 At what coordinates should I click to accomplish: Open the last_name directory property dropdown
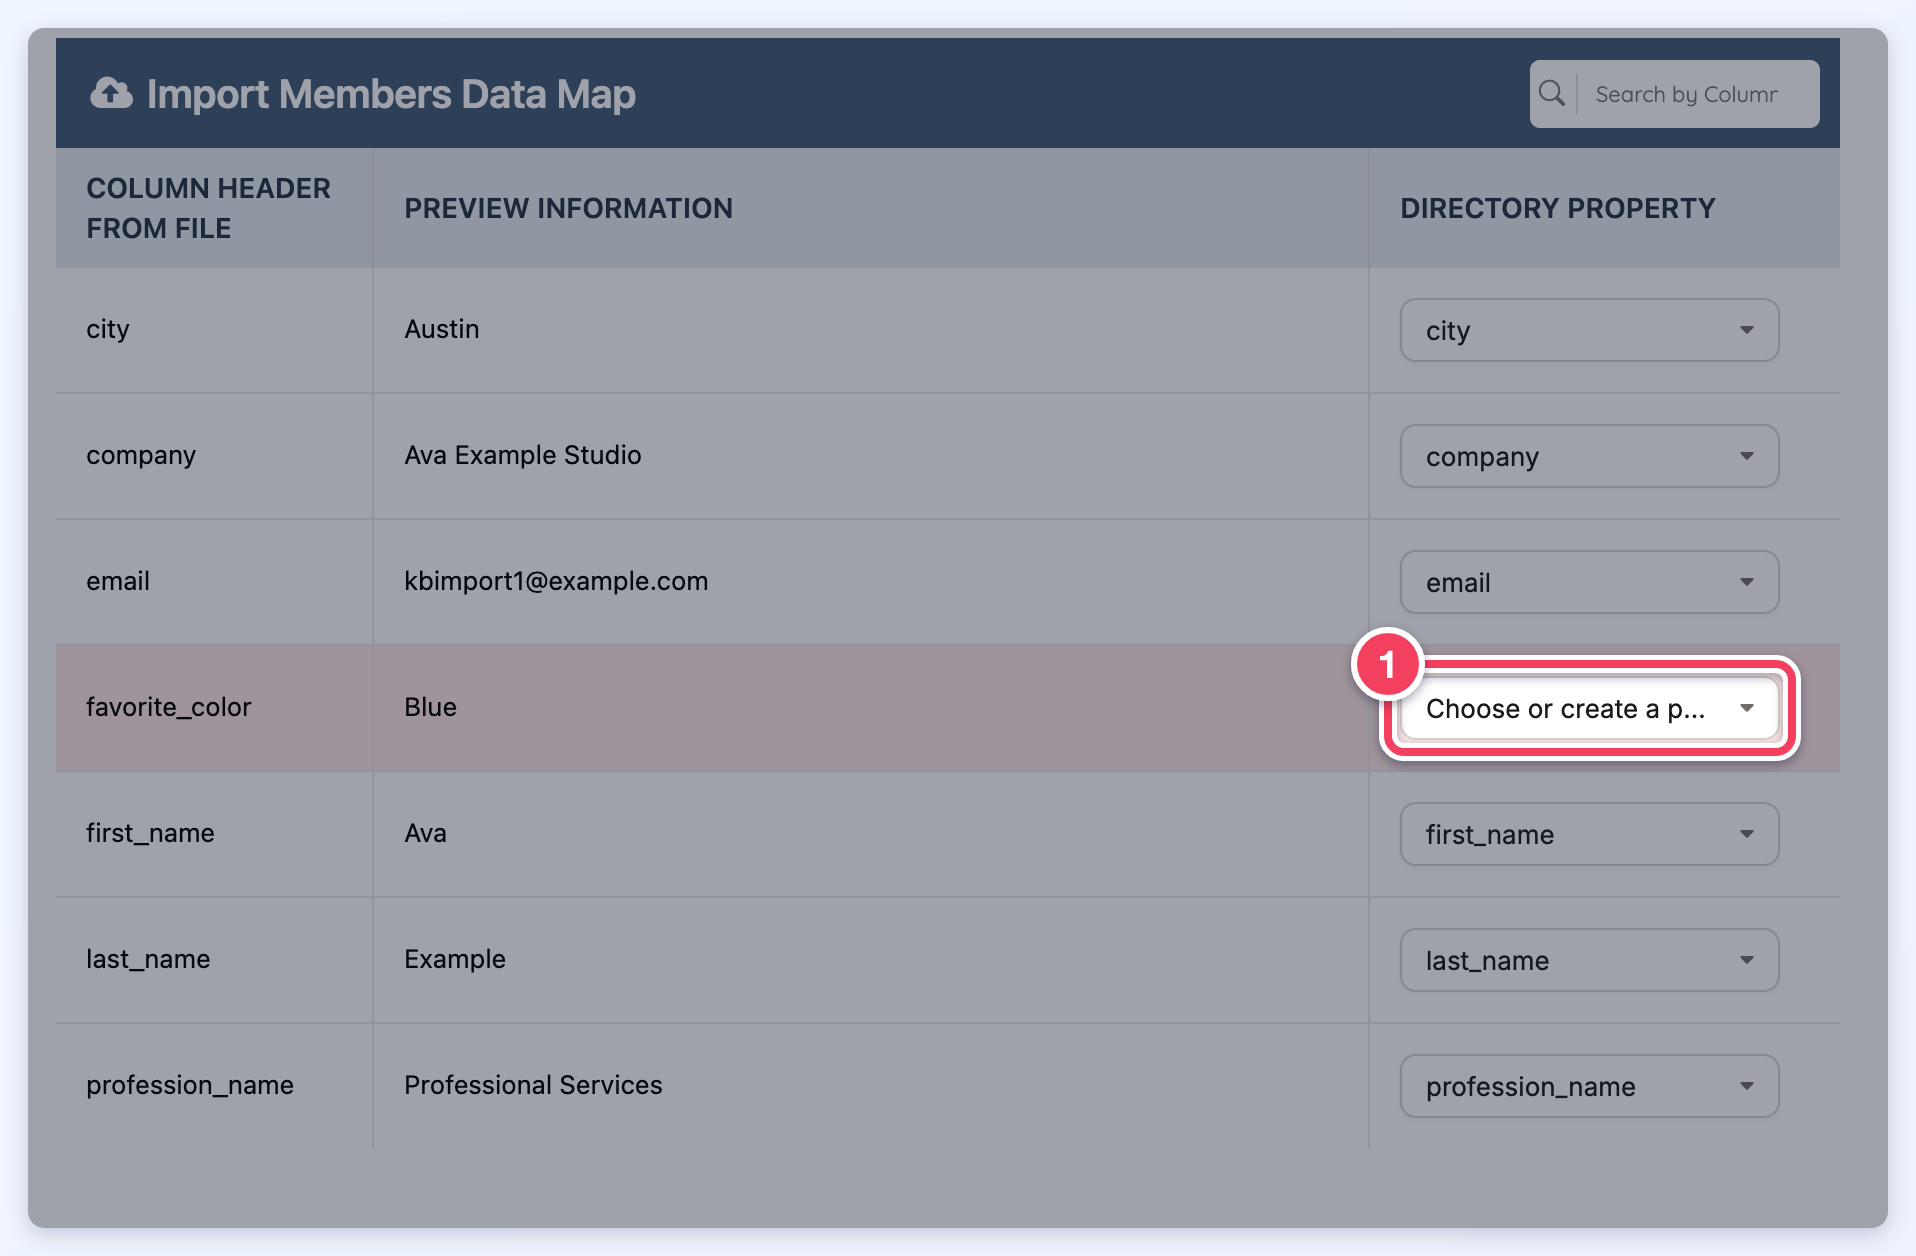coord(1589,960)
